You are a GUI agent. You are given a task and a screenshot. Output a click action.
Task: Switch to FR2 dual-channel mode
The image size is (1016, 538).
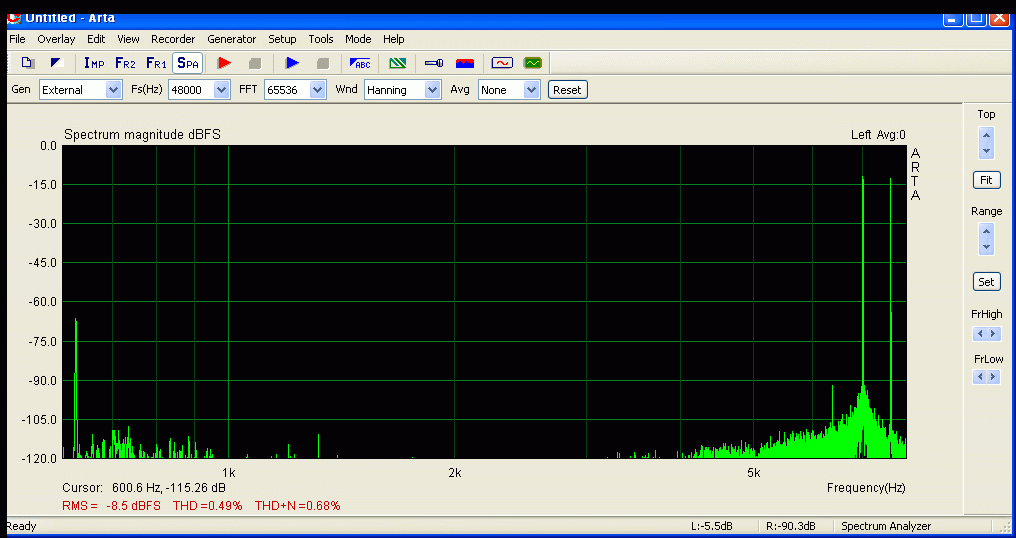click(125, 63)
